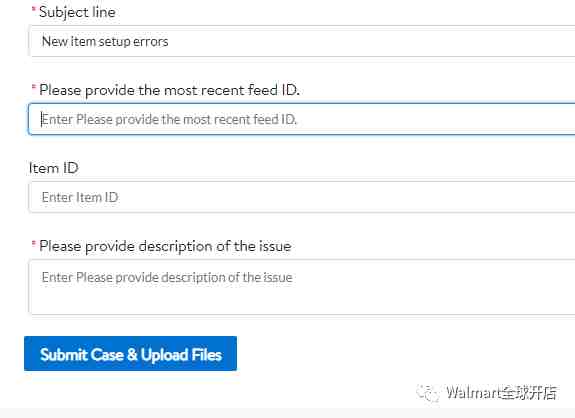Click the 'Subject line' field label

77,12
